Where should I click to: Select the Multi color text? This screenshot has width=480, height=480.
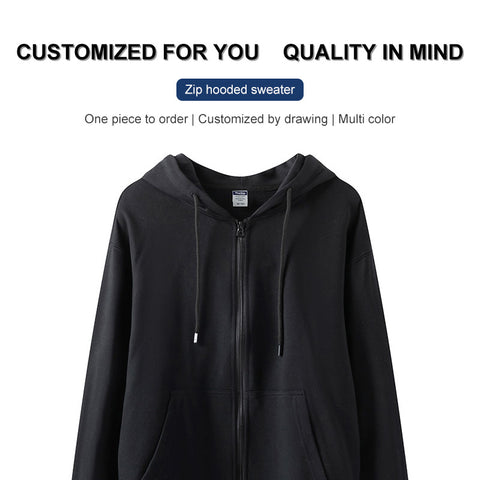(367, 119)
